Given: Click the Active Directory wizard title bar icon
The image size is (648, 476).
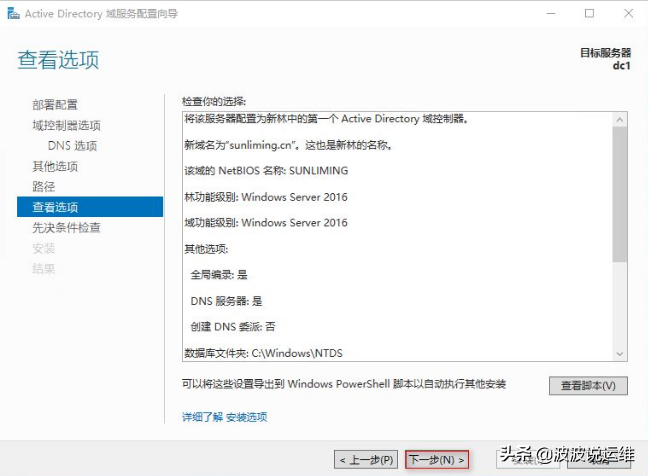Looking at the screenshot, I should 13,13.
